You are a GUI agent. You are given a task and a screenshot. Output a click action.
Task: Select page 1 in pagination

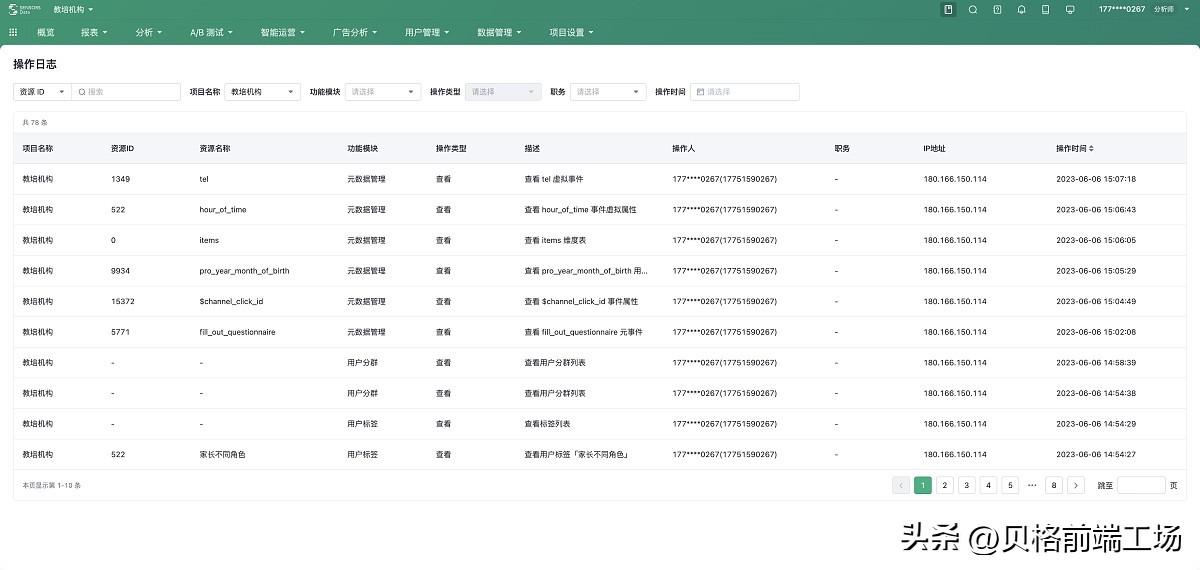(923, 485)
